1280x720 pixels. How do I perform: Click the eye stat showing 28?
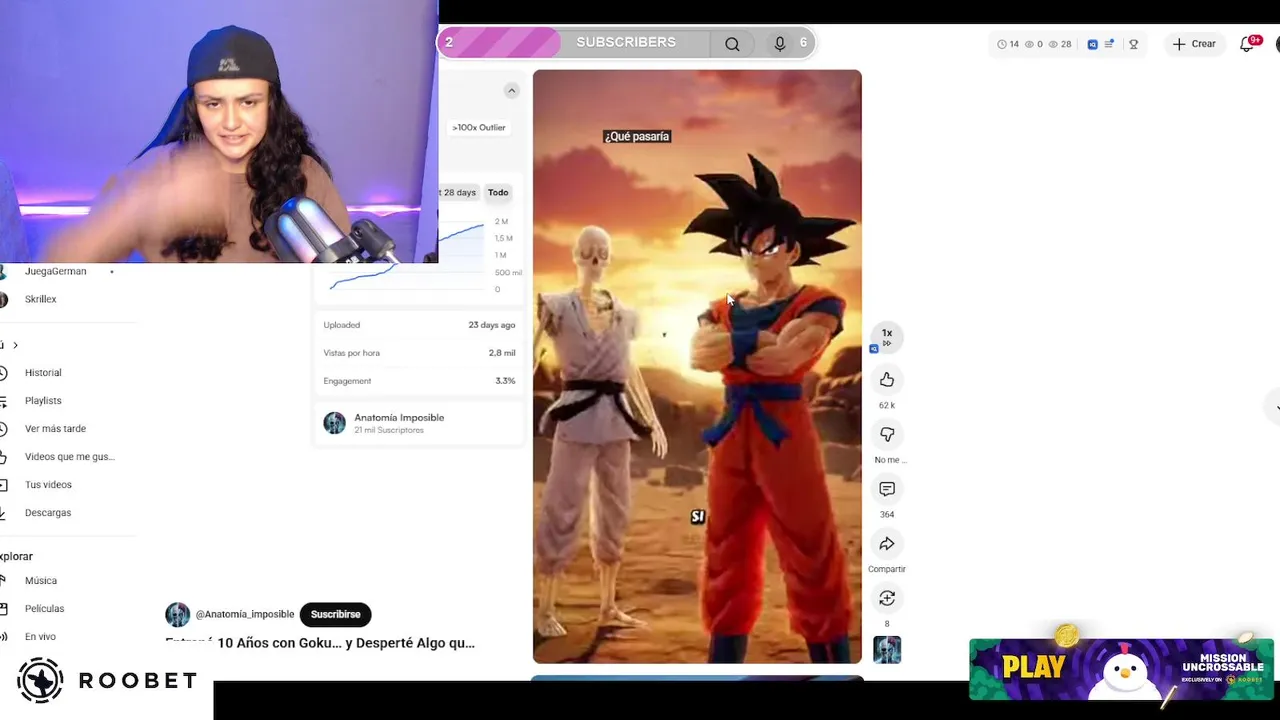point(1059,44)
